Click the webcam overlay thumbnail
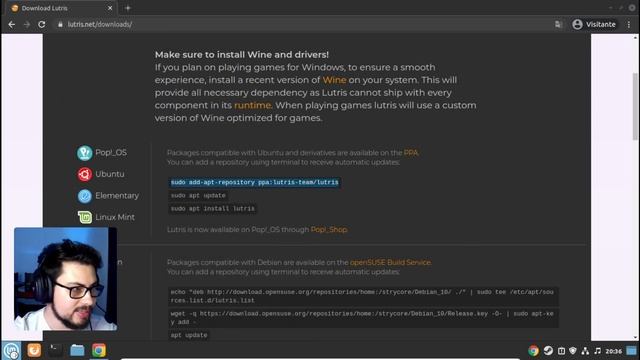Screen dimensions: 640x360 coord(65,279)
